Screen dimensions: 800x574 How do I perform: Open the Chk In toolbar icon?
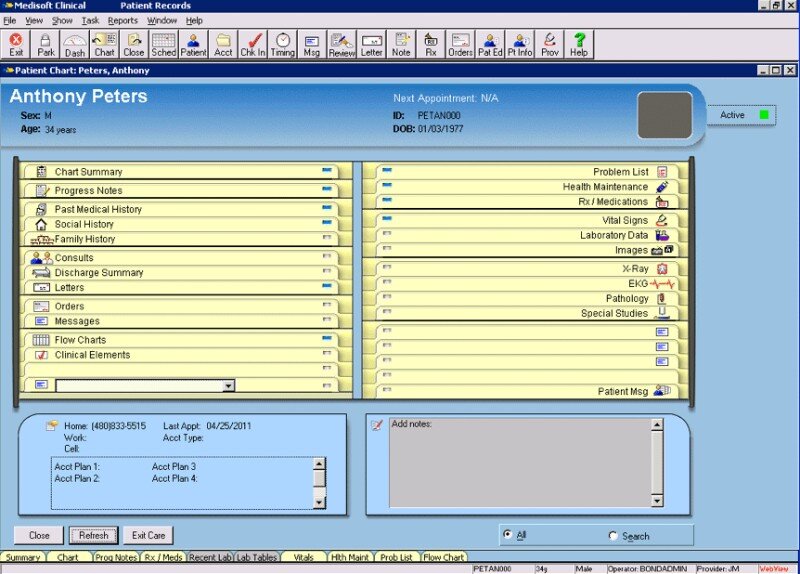point(253,44)
